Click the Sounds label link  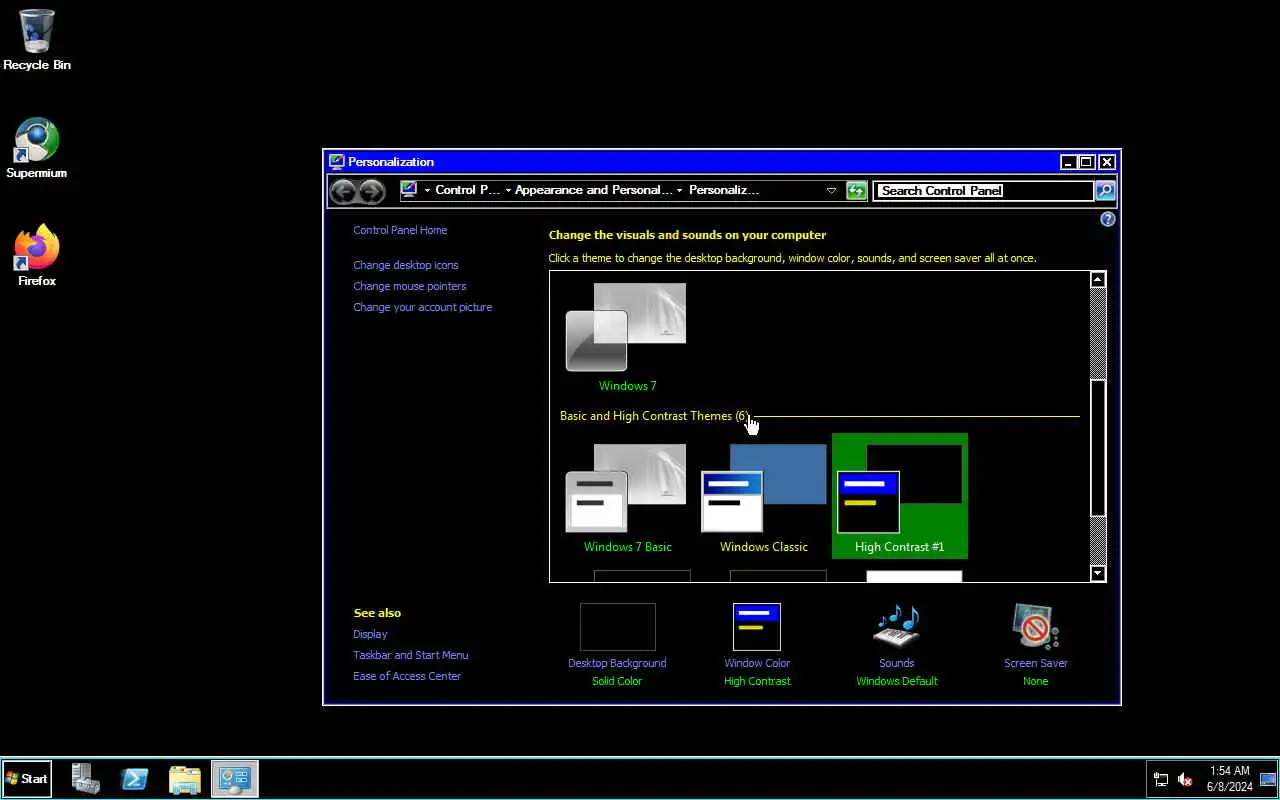[x=897, y=663]
